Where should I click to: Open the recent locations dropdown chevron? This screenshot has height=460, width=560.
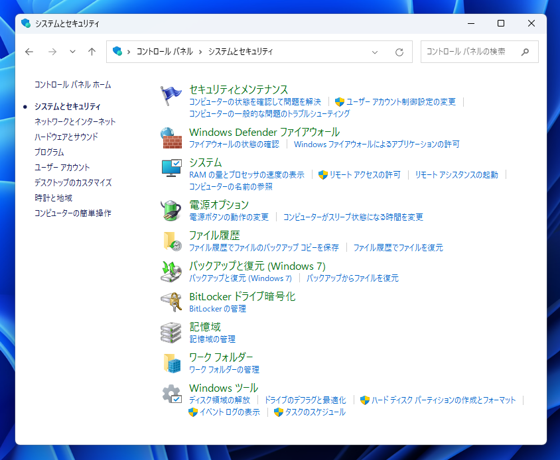[72, 52]
